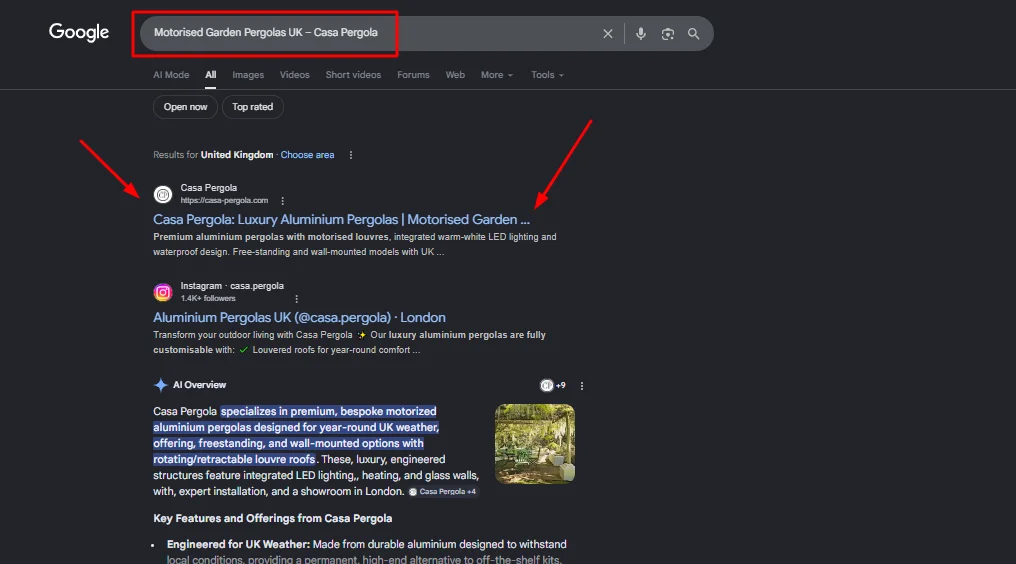Viewport: 1016px width, 564px height.
Task: Toggle the Top rated filter chip
Action: [x=253, y=107]
